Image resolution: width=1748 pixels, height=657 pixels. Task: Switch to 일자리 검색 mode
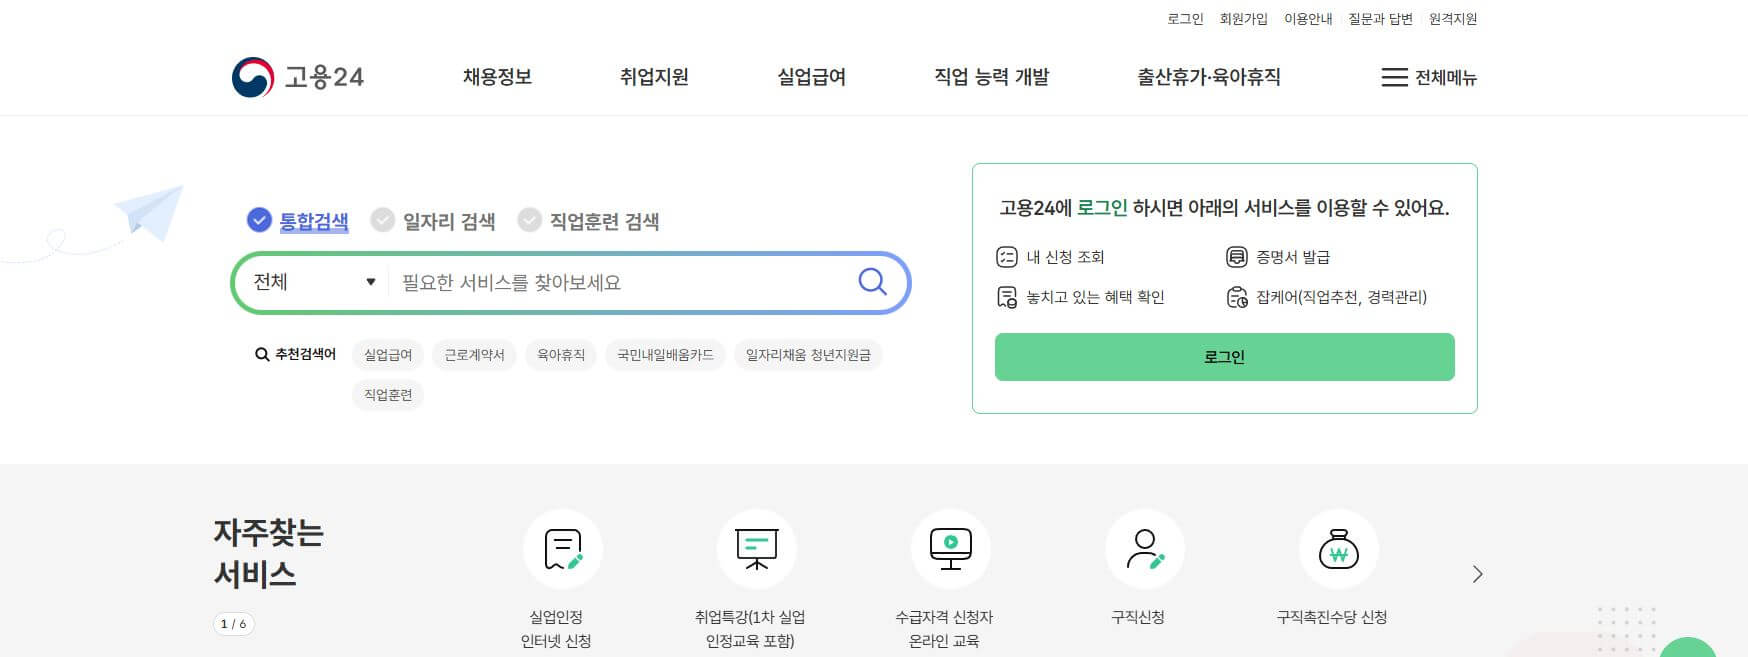point(383,220)
